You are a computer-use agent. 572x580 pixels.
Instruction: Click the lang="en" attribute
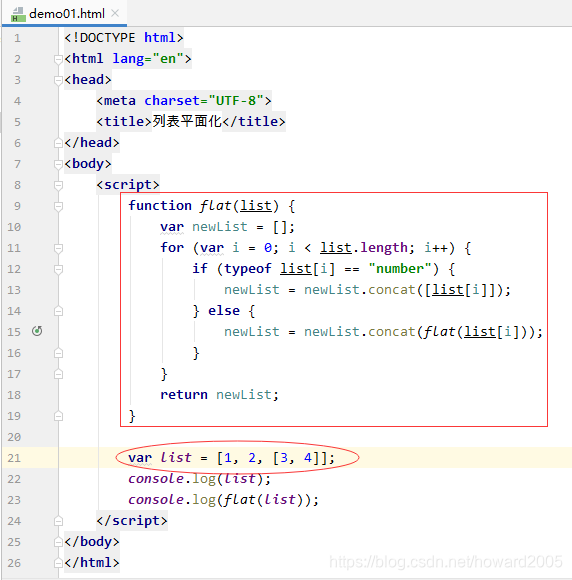pos(148,59)
